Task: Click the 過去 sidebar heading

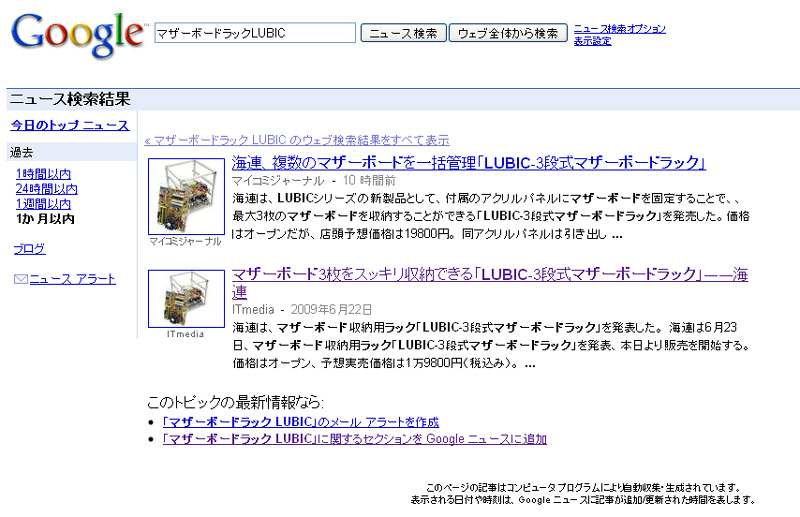Action: pyautogui.click(x=21, y=152)
